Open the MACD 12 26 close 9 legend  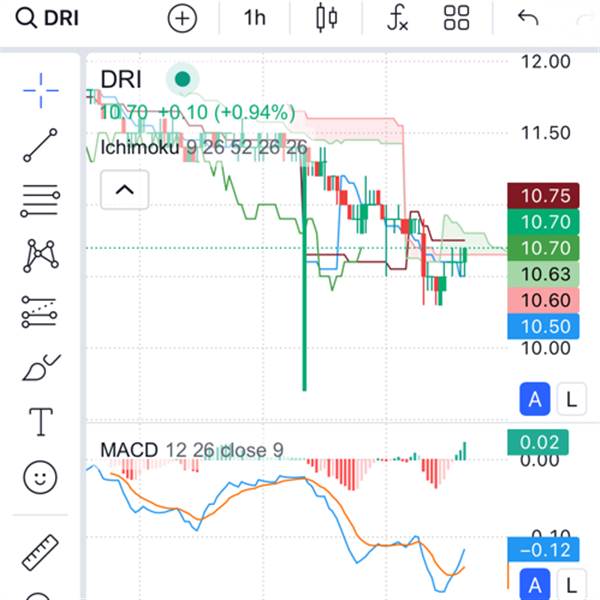click(192, 450)
